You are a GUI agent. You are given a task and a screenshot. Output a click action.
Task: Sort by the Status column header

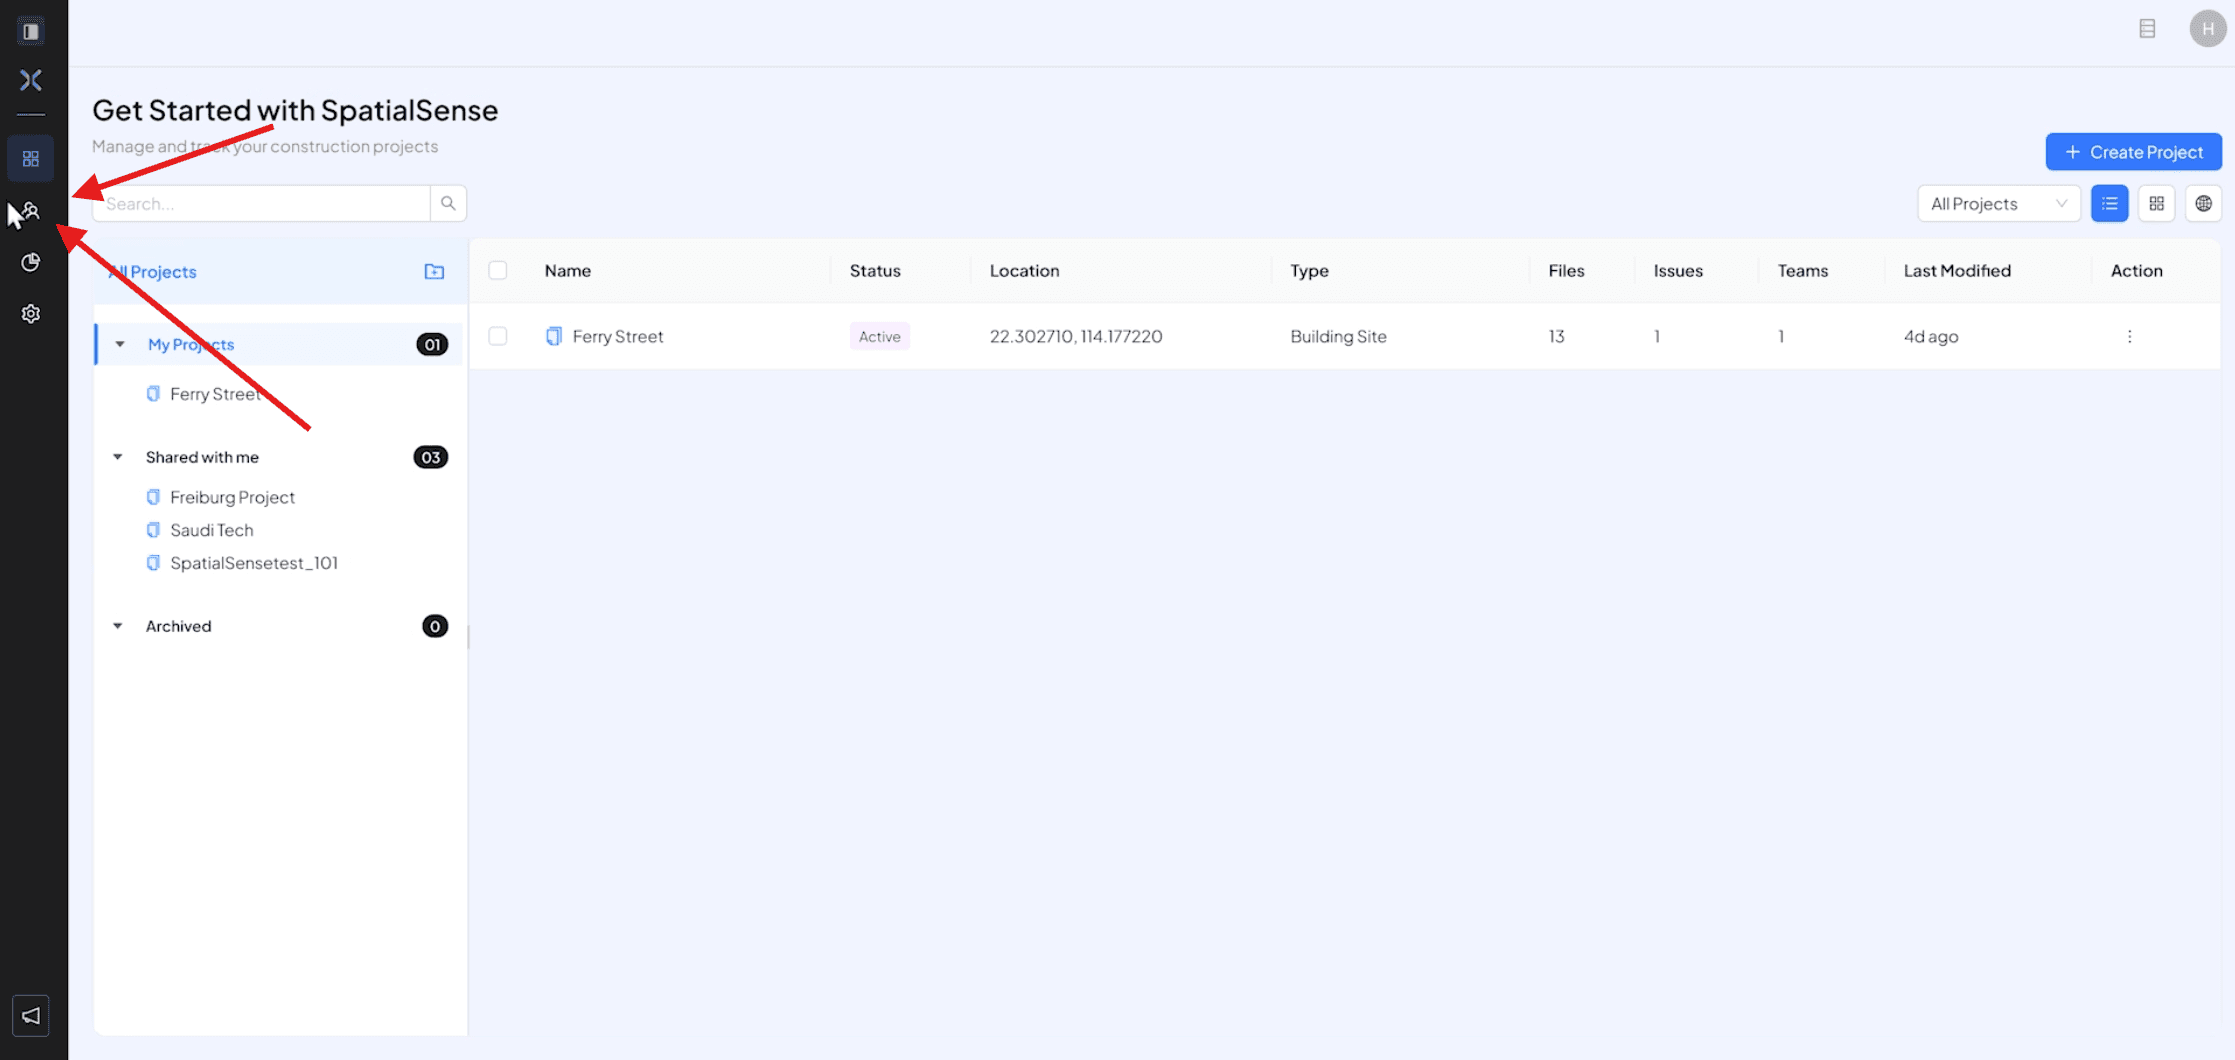point(875,270)
